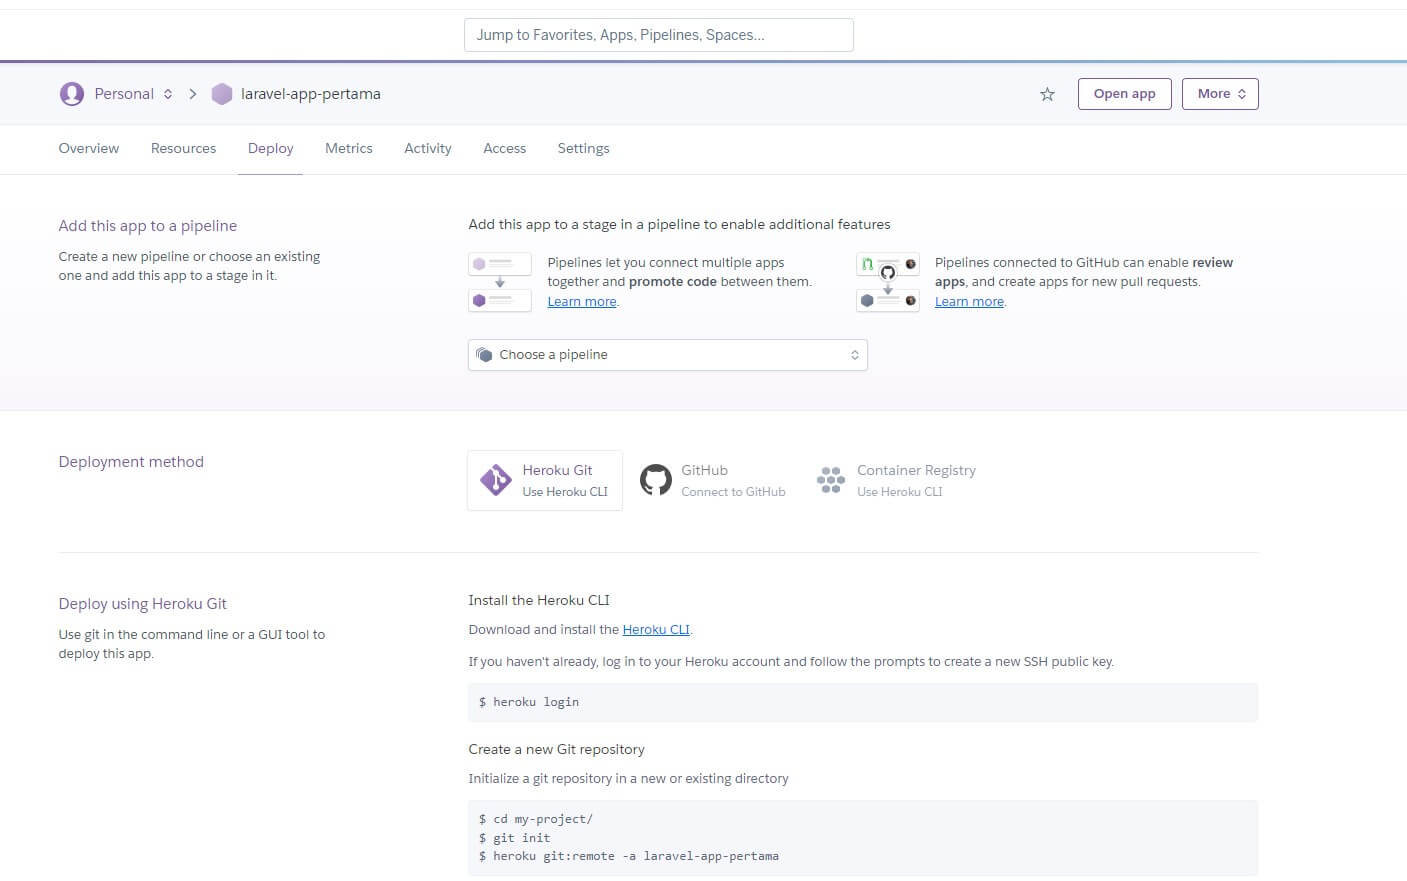Click the 'Add this app to a pipeline' heading

148,226
